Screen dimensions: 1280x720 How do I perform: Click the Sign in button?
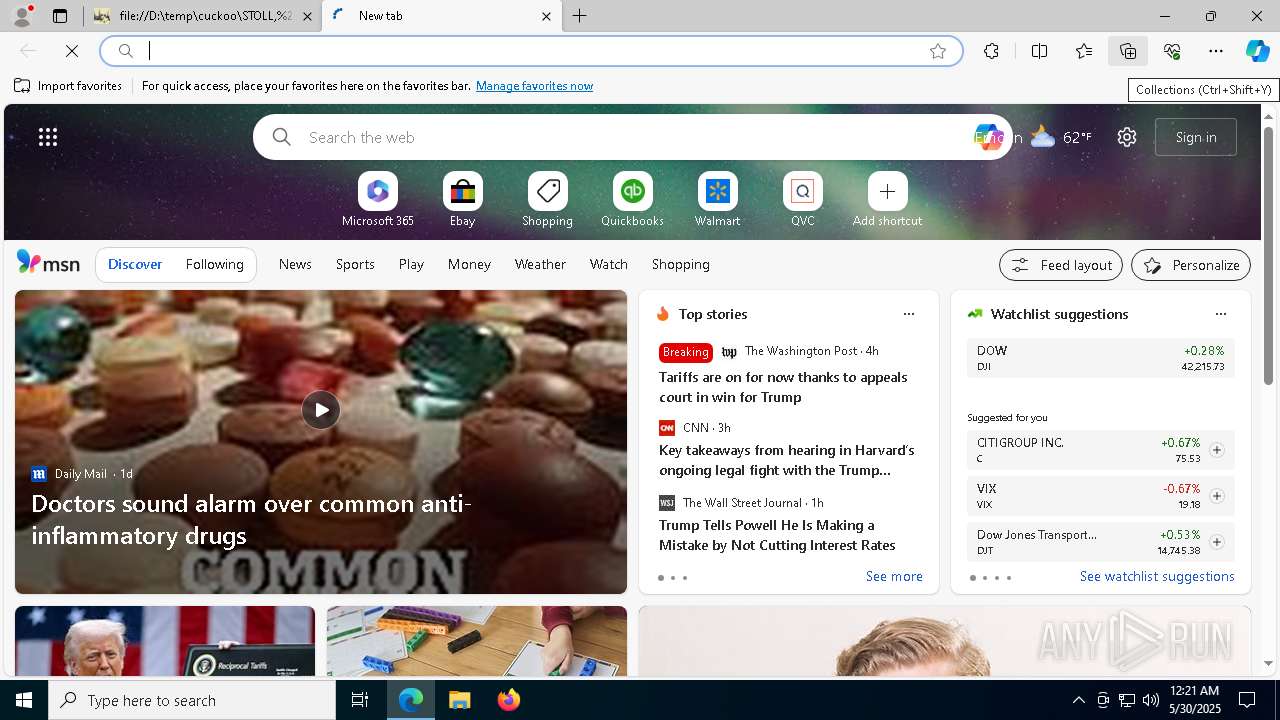pyautogui.click(x=1196, y=137)
